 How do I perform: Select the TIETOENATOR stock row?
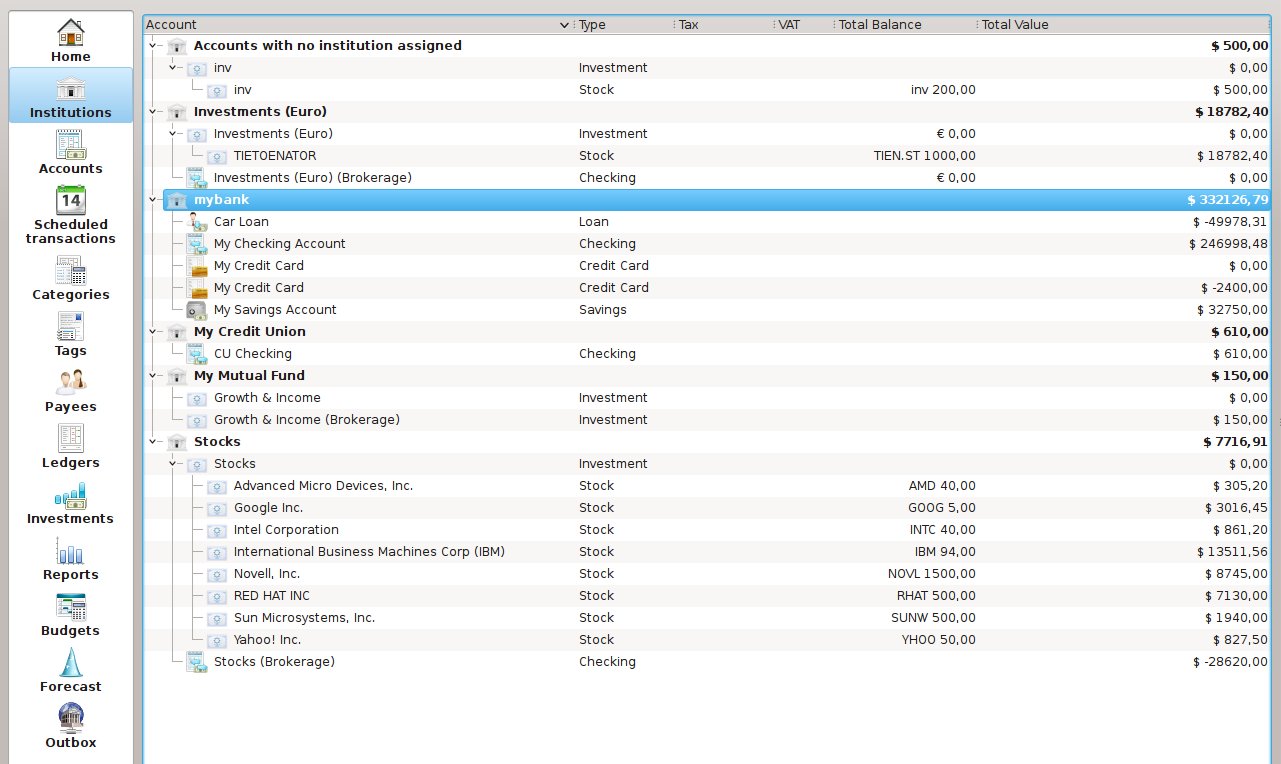pos(707,156)
